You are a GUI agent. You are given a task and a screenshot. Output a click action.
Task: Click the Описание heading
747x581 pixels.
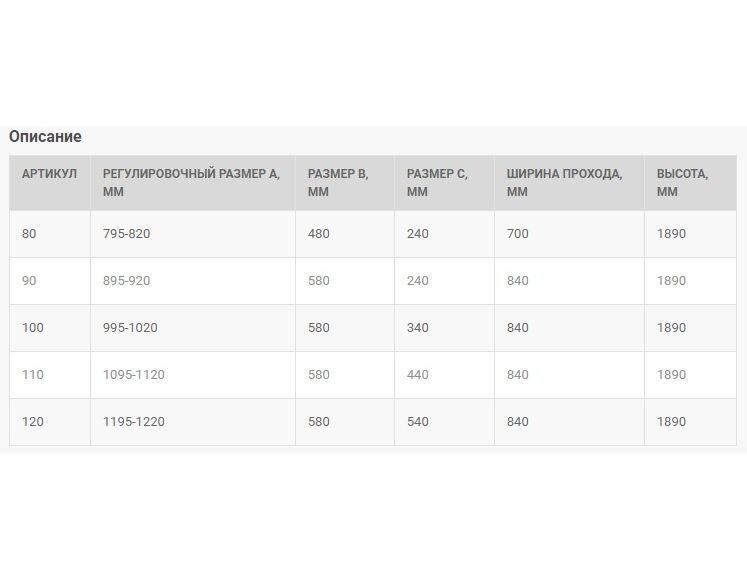click(45, 137)
